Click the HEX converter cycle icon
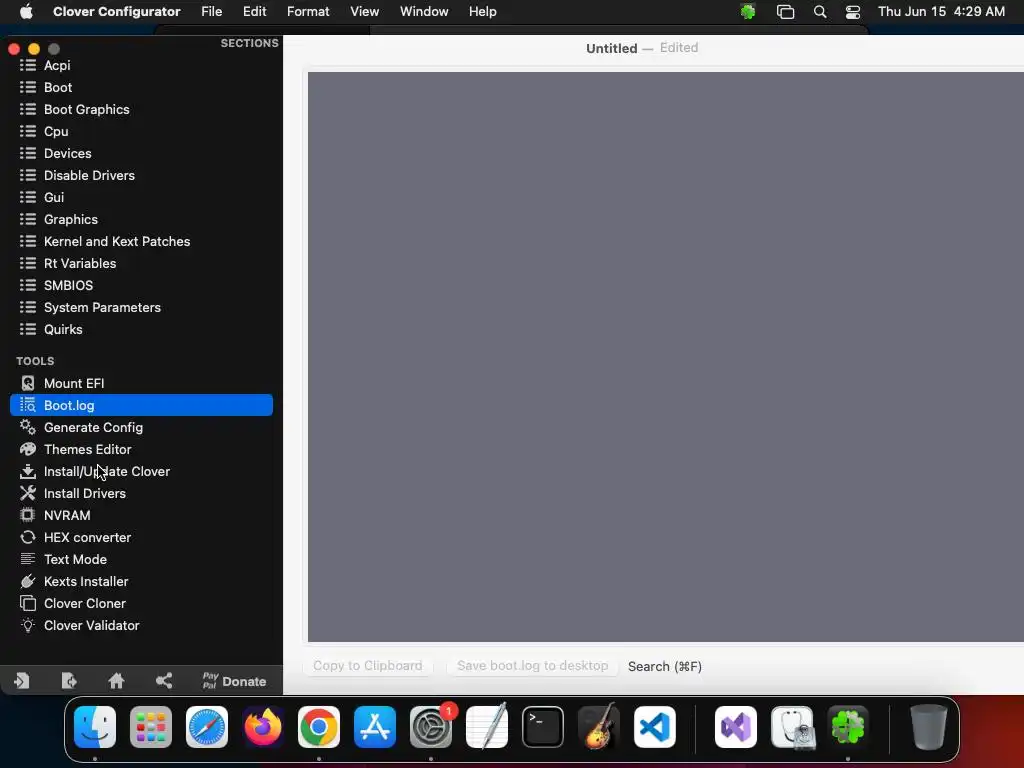Screen dimensions: 1024x768 (x=27, y=537)
